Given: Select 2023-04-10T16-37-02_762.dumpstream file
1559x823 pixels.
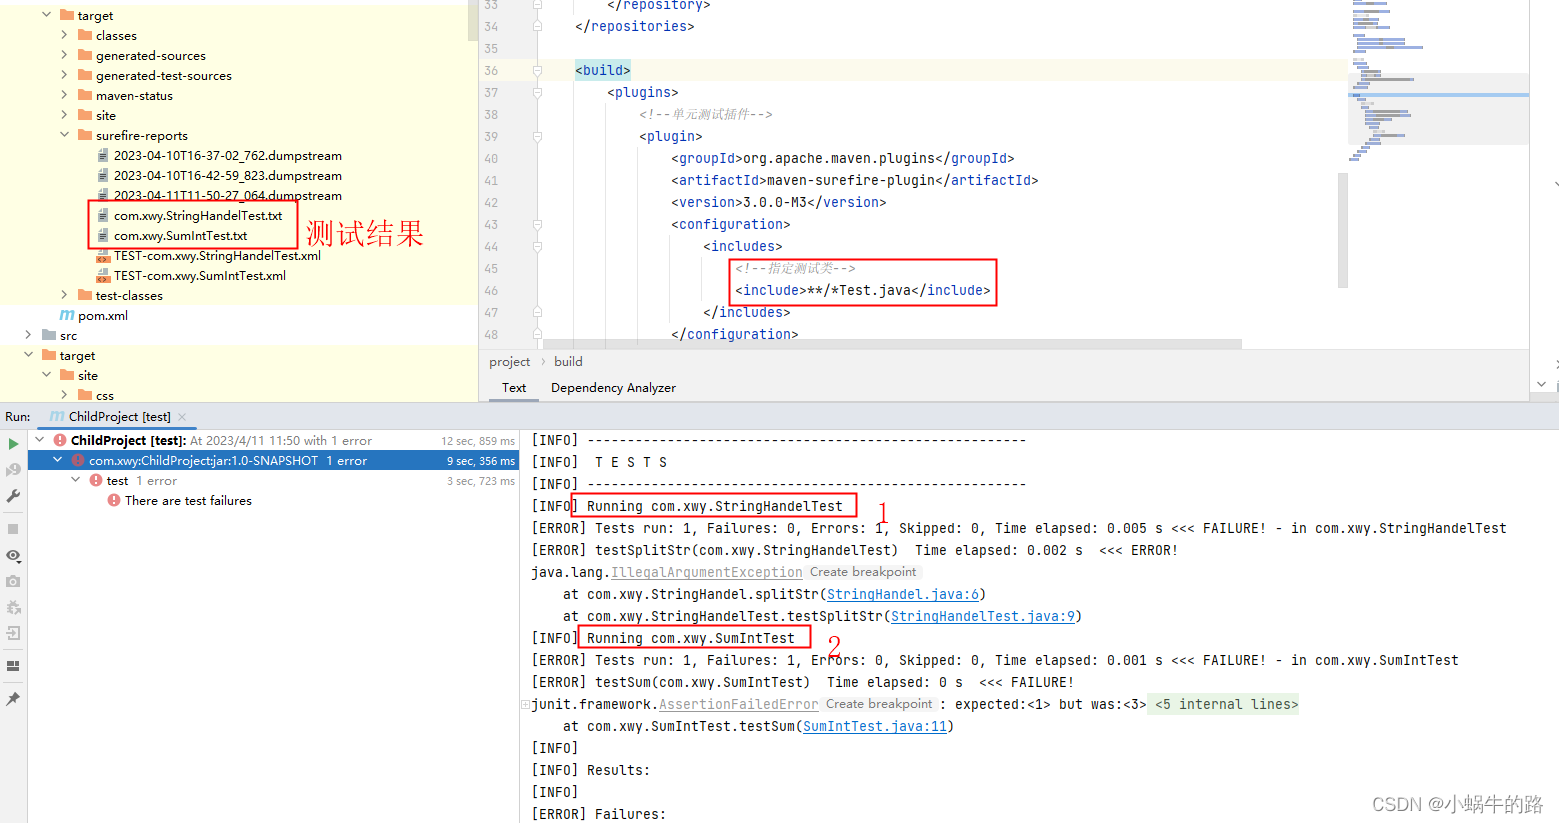Looking at the screenshot, I should [227, 155].
